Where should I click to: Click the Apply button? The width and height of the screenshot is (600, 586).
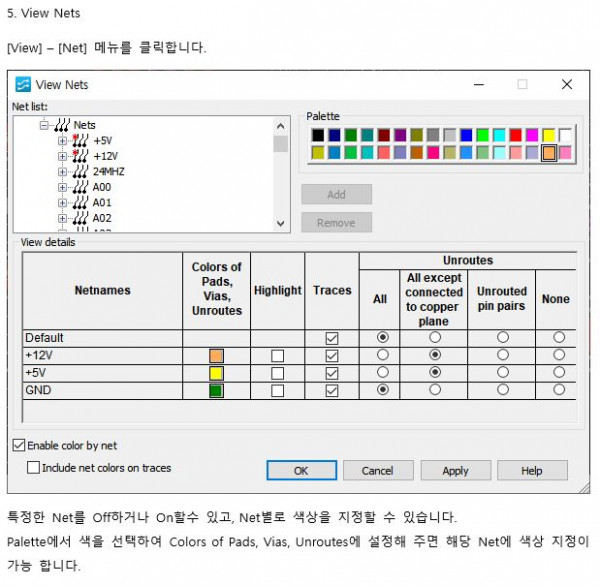click(x=455, y=470)
